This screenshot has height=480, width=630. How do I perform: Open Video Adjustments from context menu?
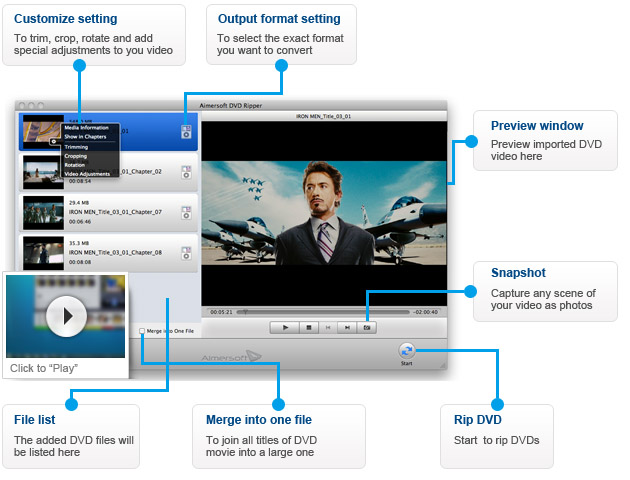tap(87, 174)
